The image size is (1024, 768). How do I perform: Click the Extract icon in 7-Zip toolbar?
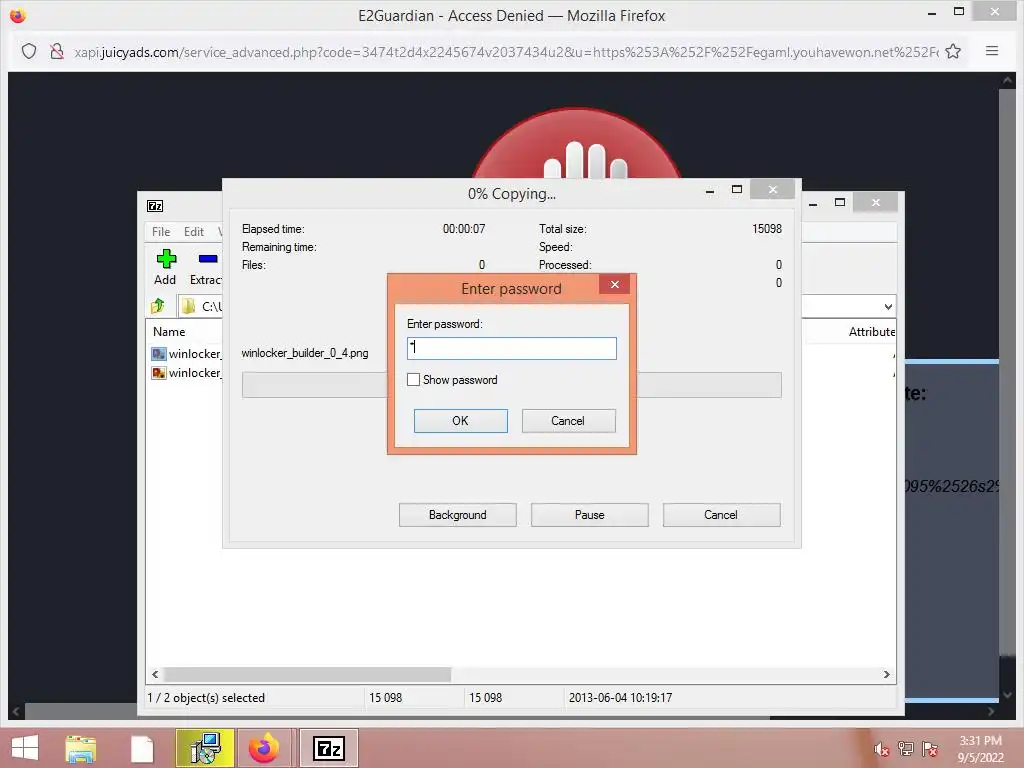point(208,259)
